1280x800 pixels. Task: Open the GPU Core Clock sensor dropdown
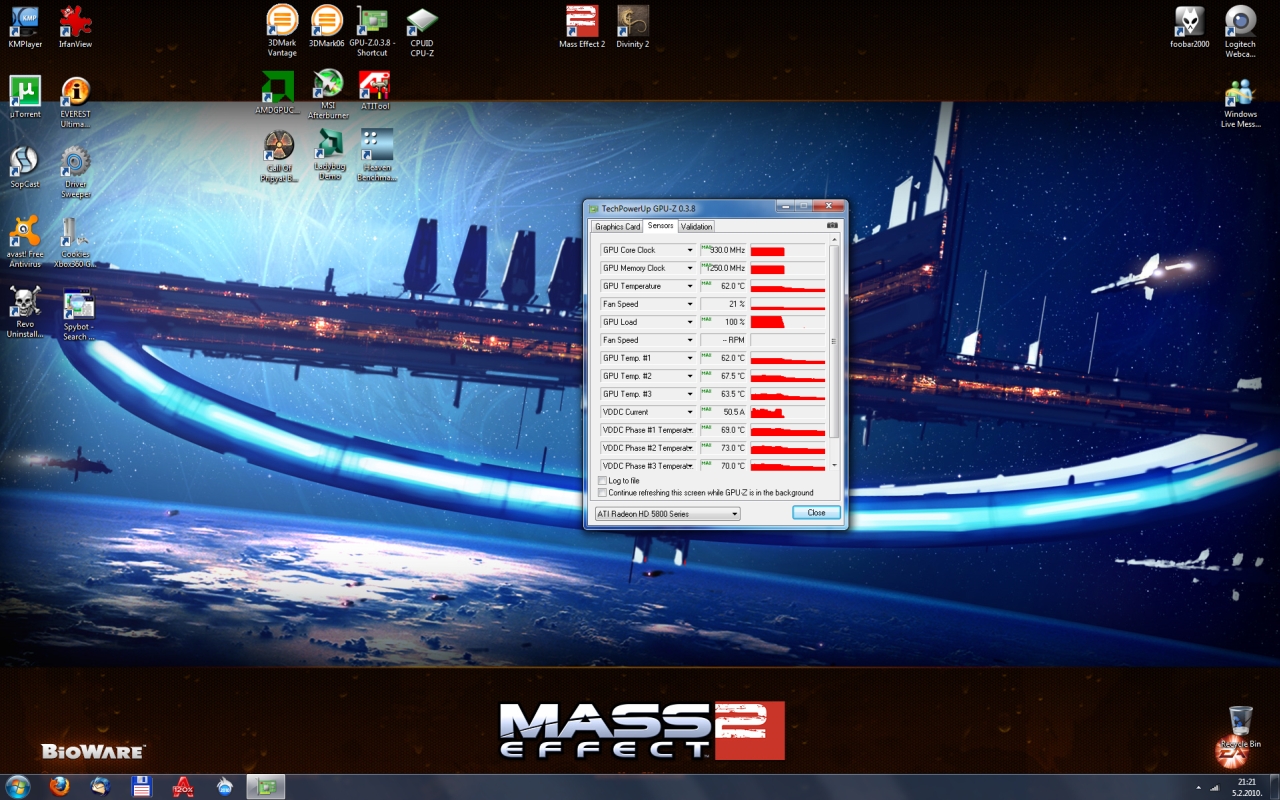pos(689,250)
